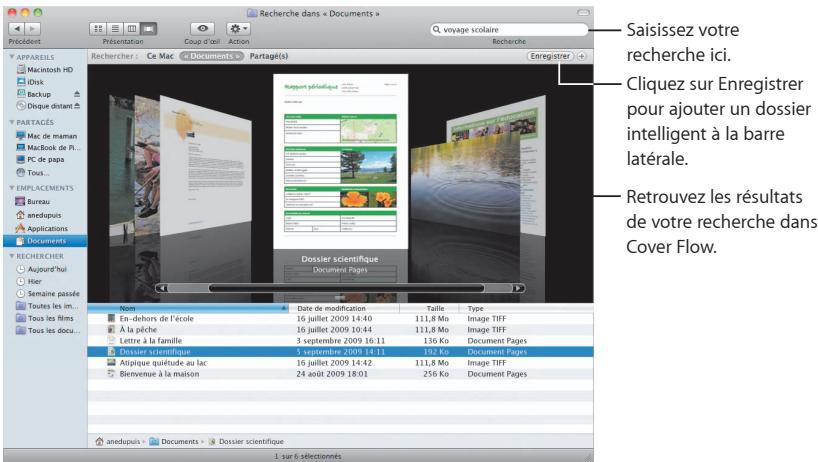This screenshot has width=818, height=462.
Task: Select the Ce Mac search scope
Action: (160, 56)
